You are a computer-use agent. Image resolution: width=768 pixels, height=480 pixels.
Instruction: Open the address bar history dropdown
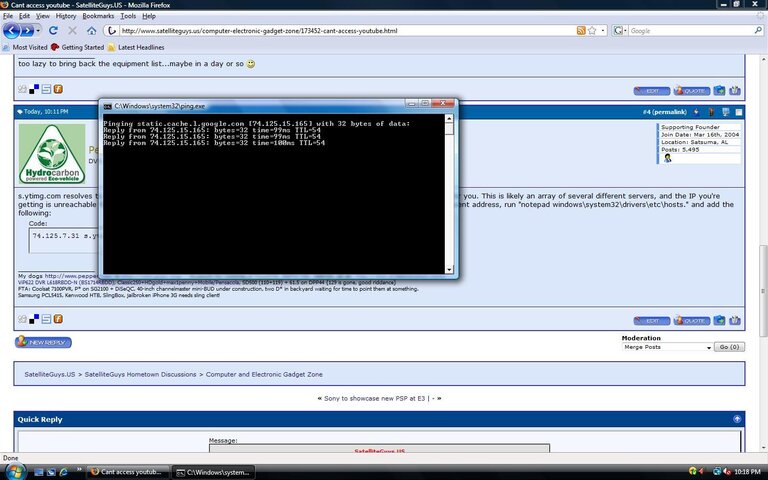pyautogui.click(x=602, y=30)
